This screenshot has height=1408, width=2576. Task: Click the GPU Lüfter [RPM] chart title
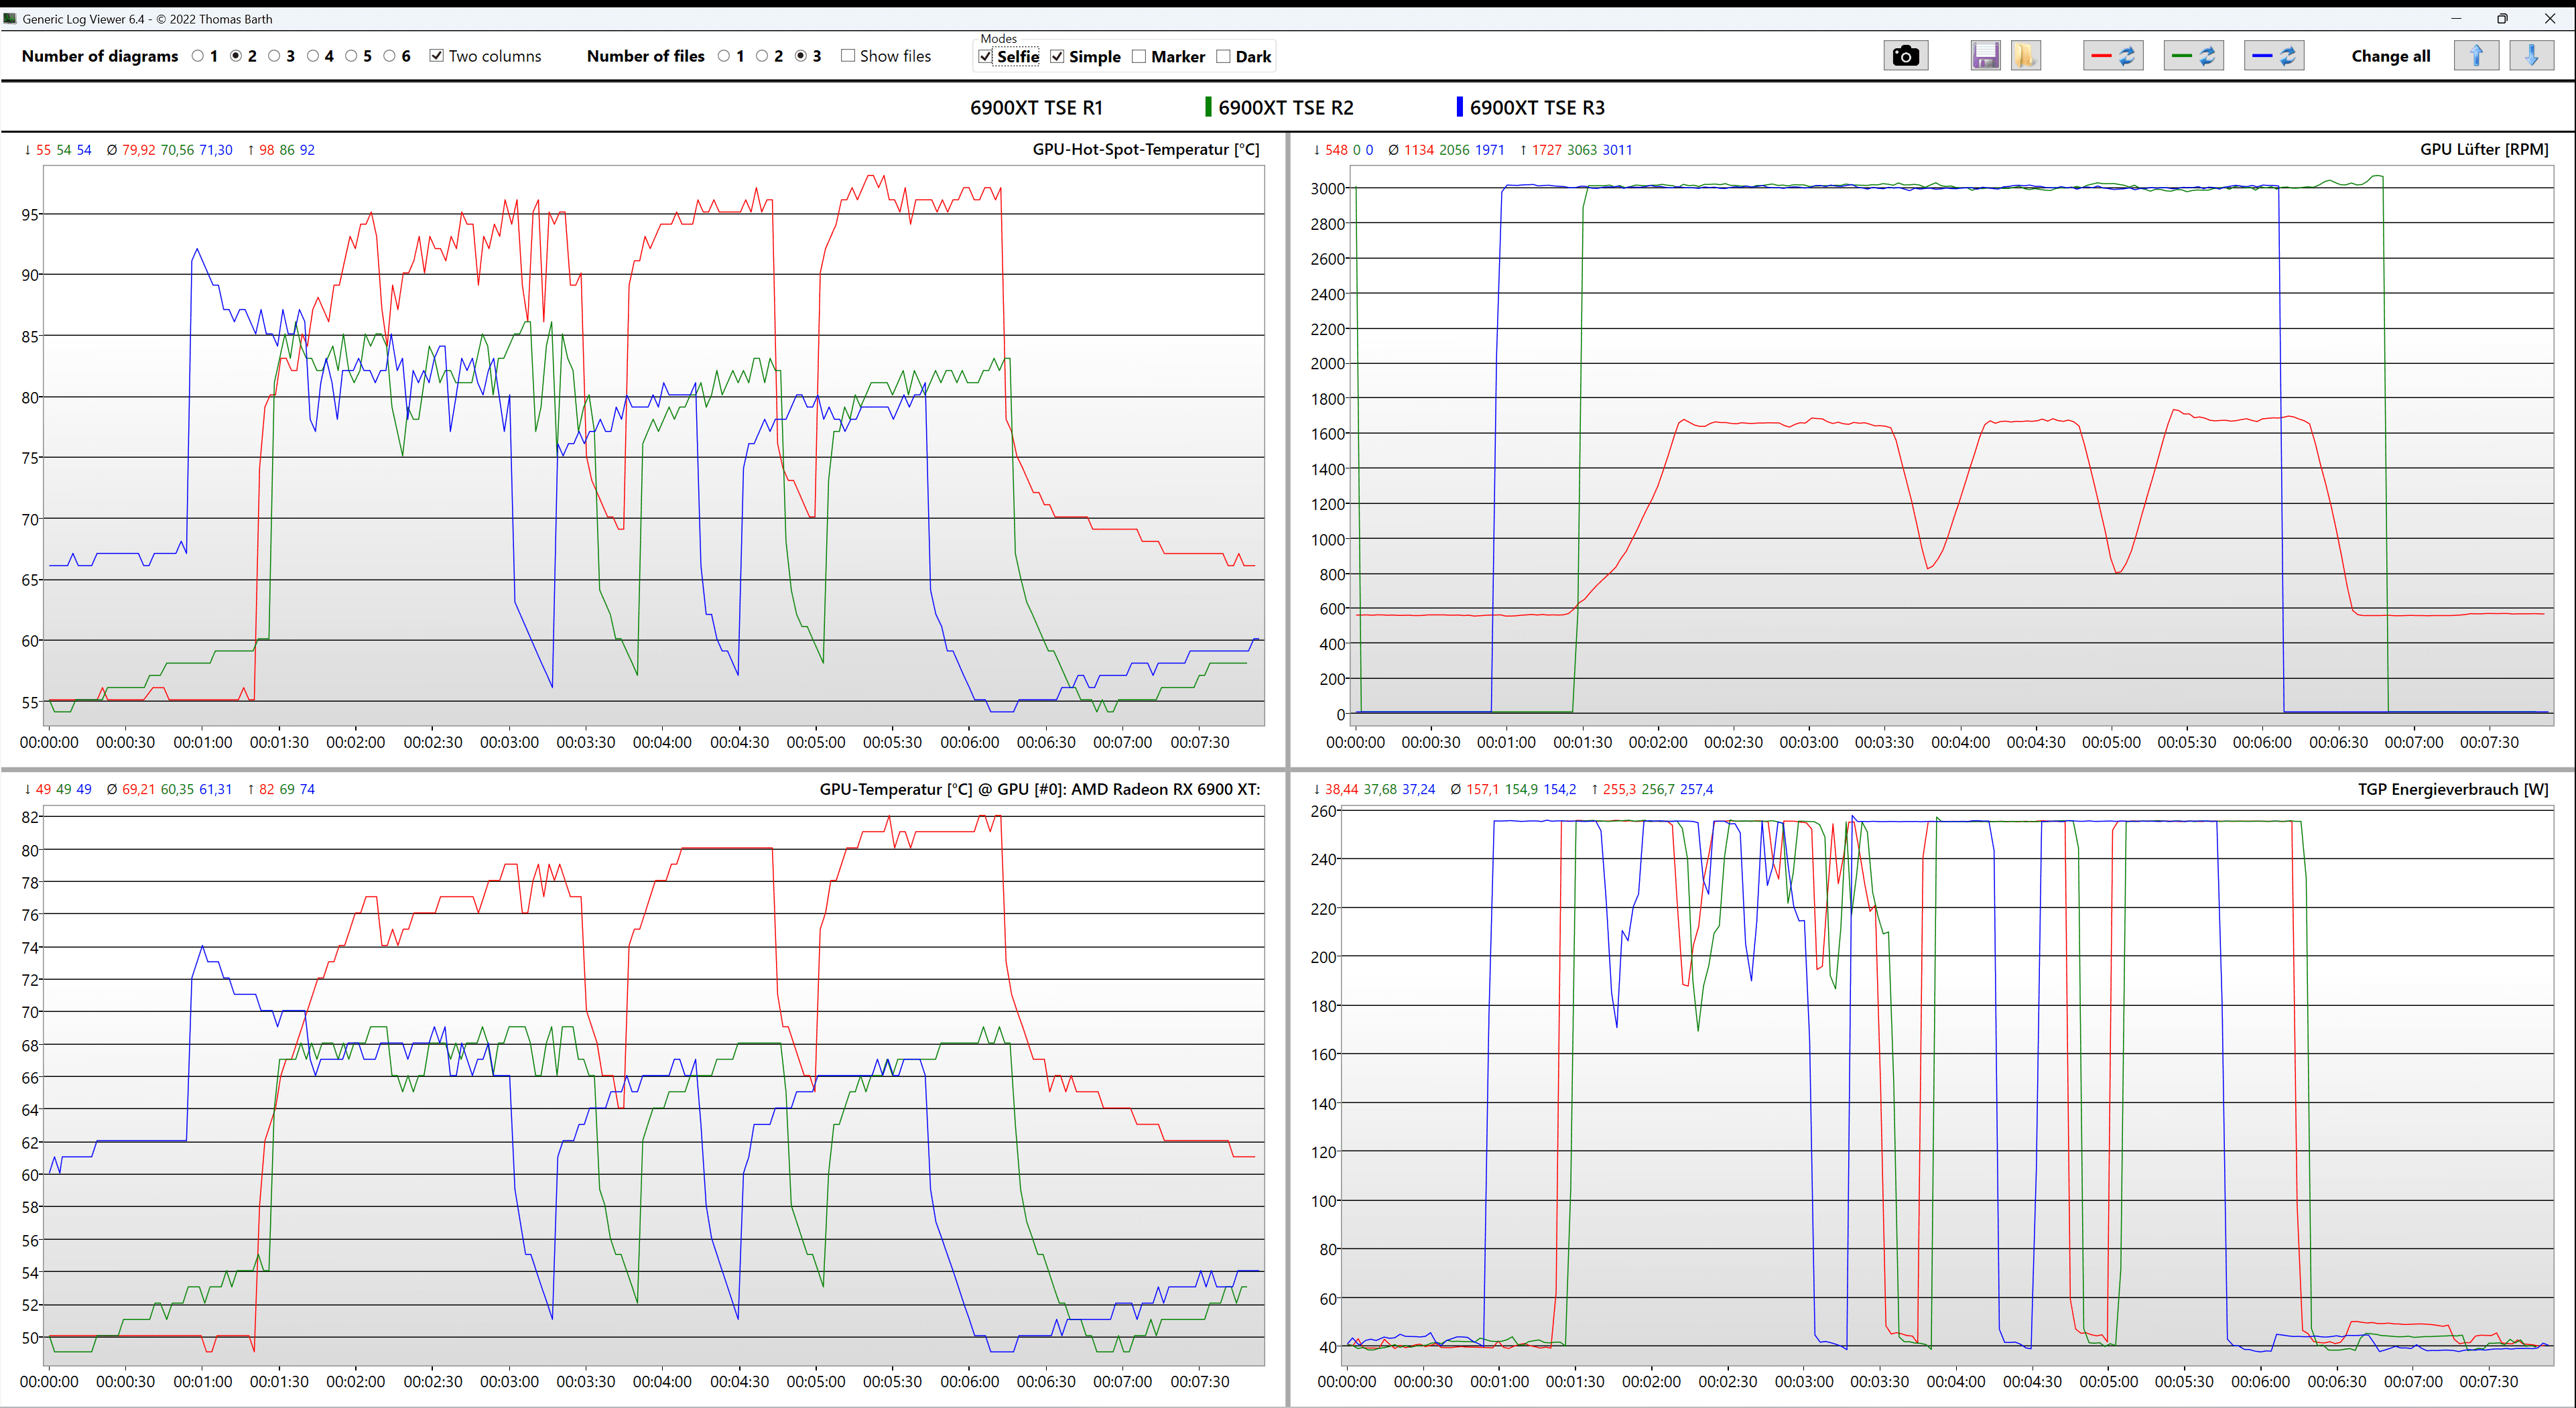pos(2484,149)
